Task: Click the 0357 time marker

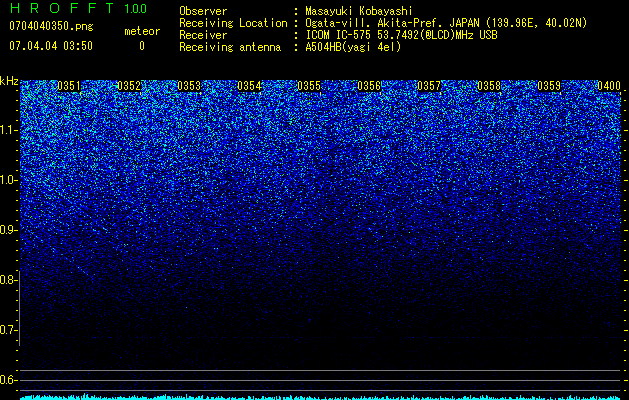Action: pos(429,86)
